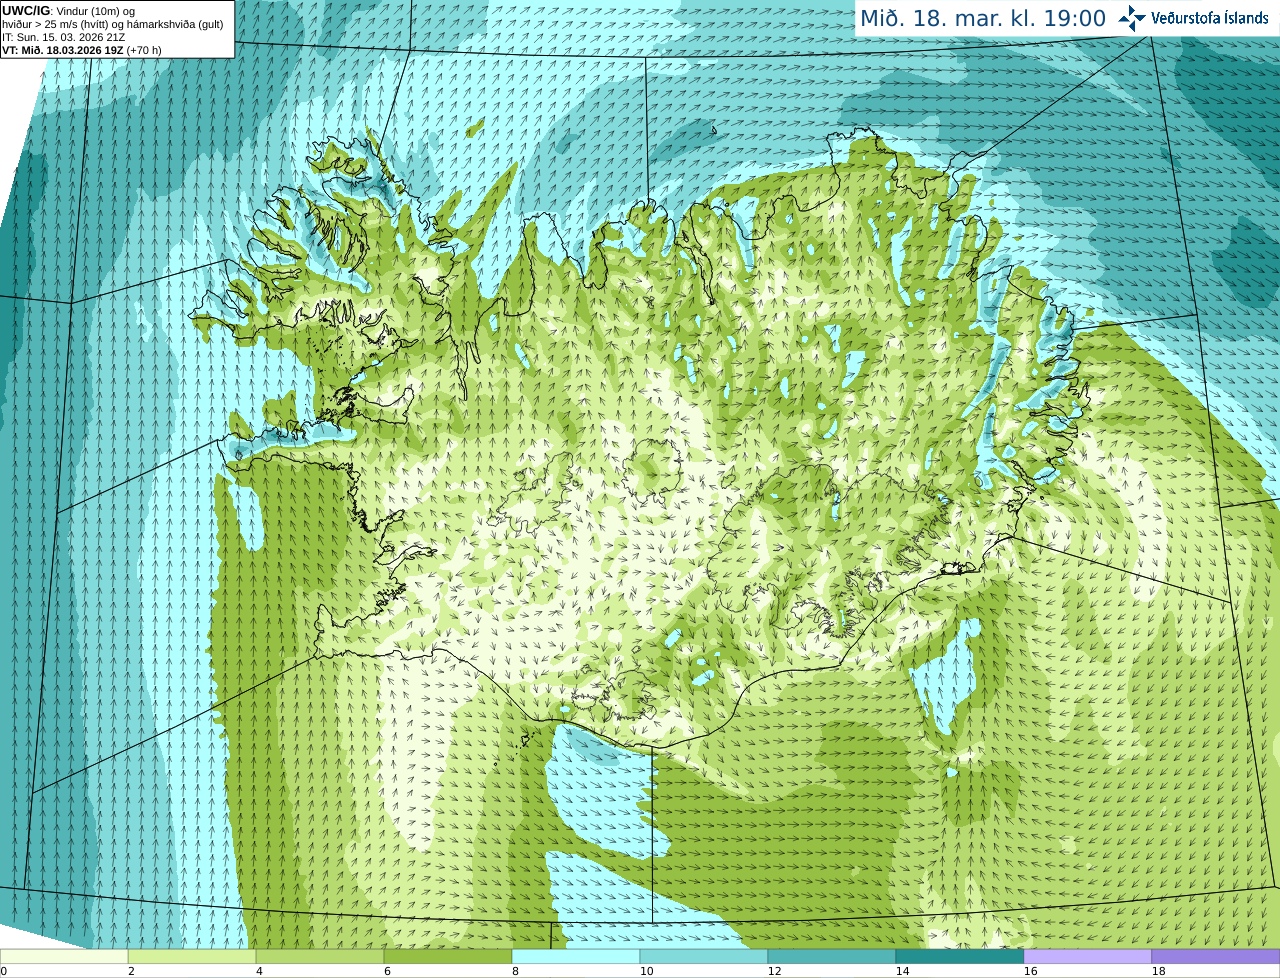The width and height of the screenshot is (1280, 978).
Task: Click the legend scale label "18"
Action: [x=1158, y=971]
